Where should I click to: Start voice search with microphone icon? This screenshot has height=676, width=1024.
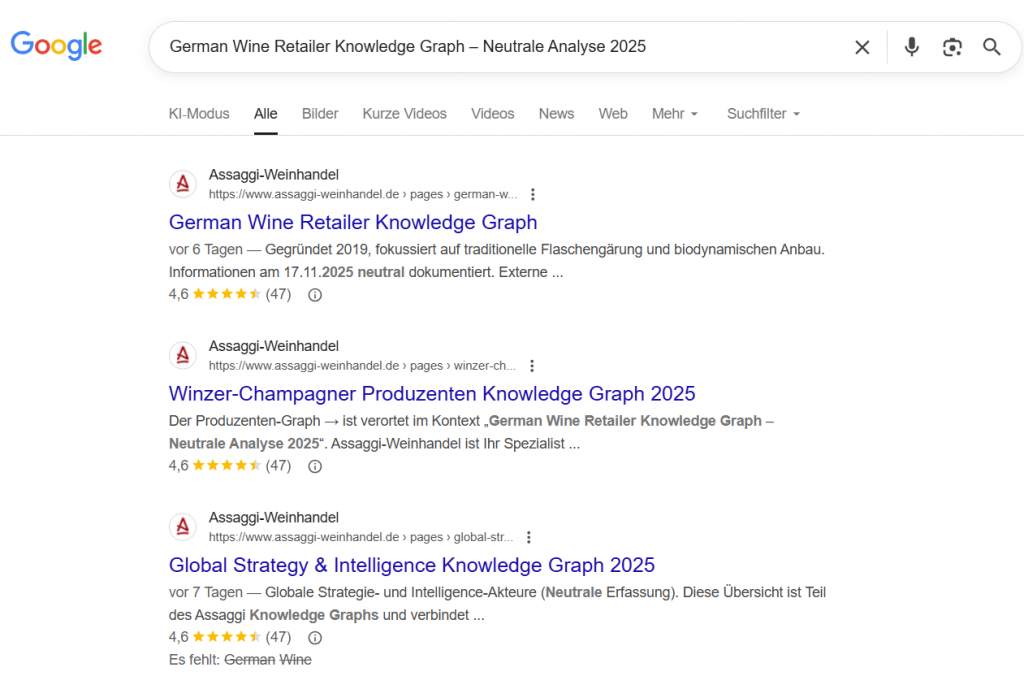(x=911, y=47)
